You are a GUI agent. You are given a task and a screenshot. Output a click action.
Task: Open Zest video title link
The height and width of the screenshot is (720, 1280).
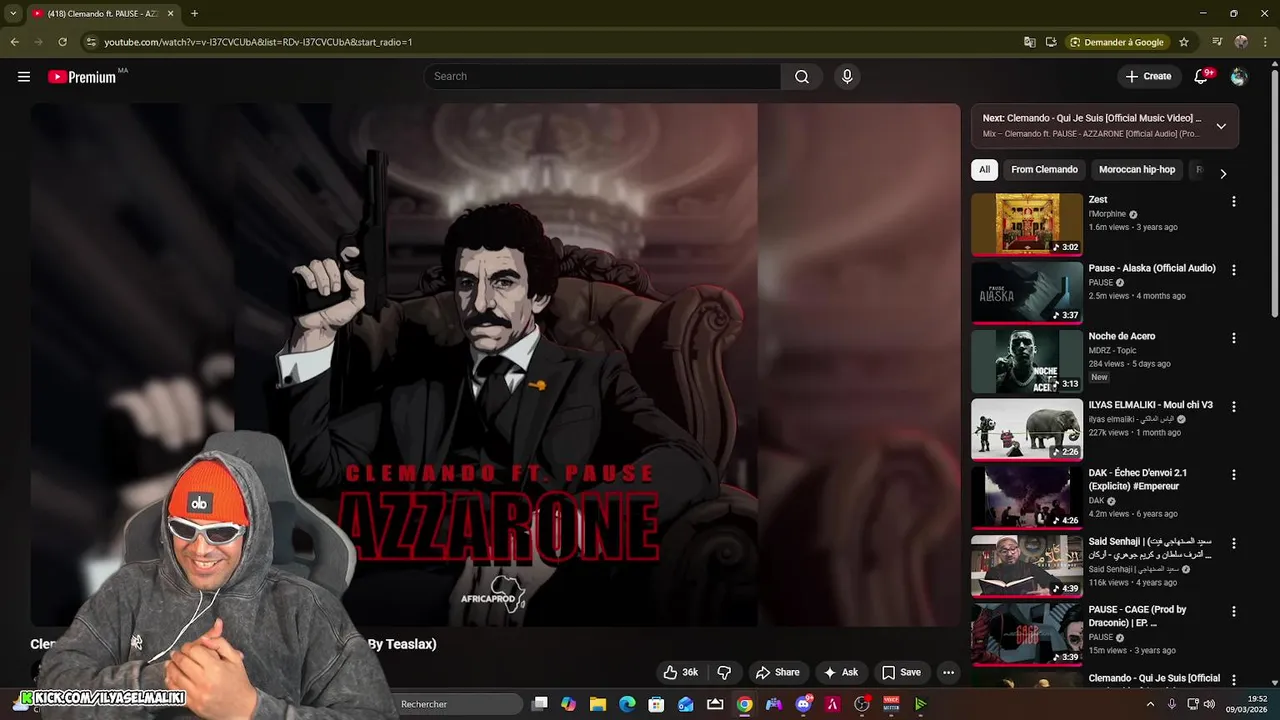point(1098,200)
